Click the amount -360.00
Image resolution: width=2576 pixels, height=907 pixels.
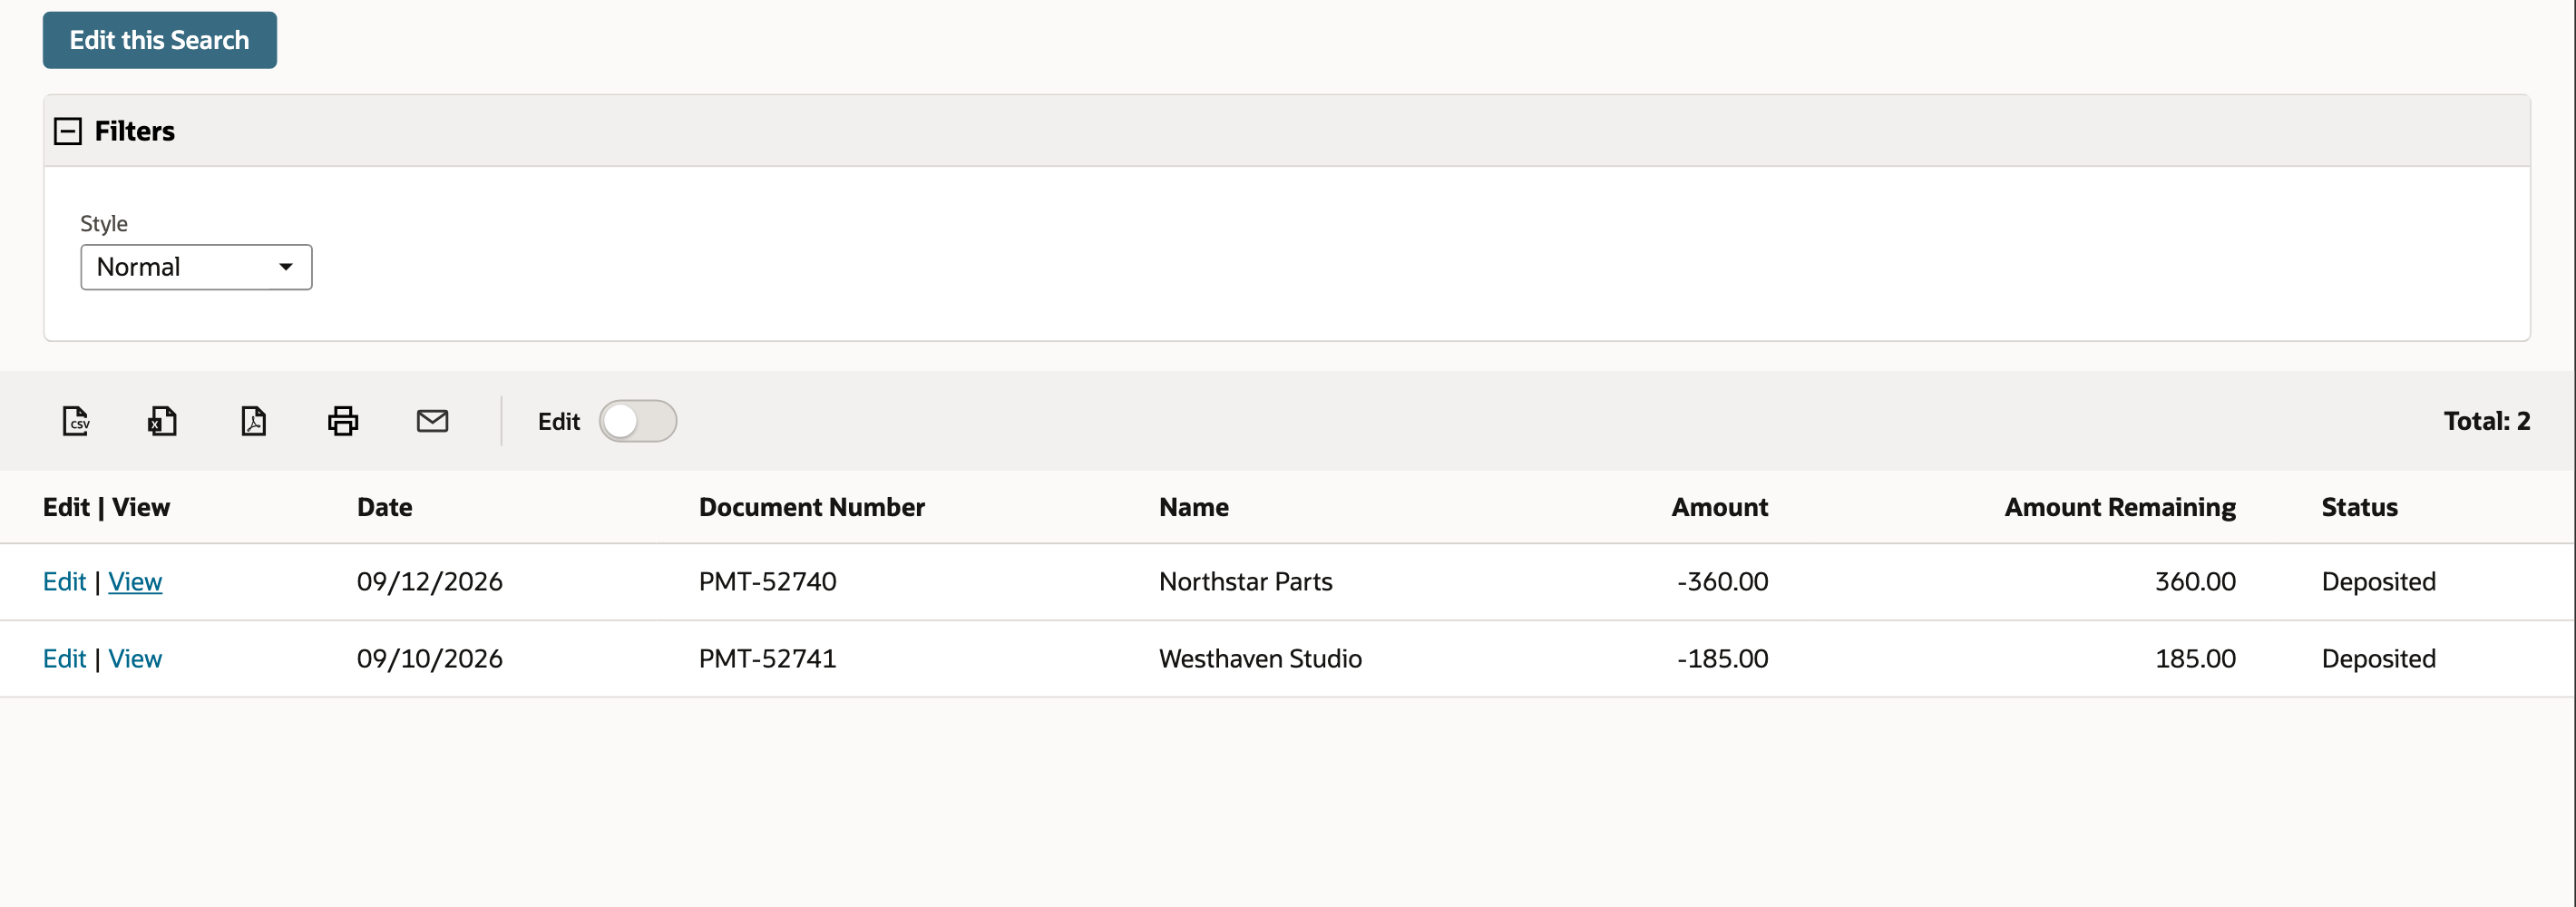(1722, 581)
